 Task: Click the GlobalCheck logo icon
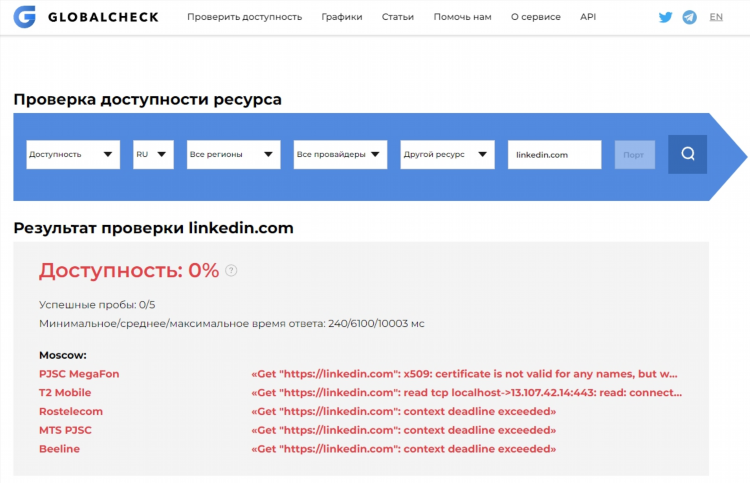[24, 17]
